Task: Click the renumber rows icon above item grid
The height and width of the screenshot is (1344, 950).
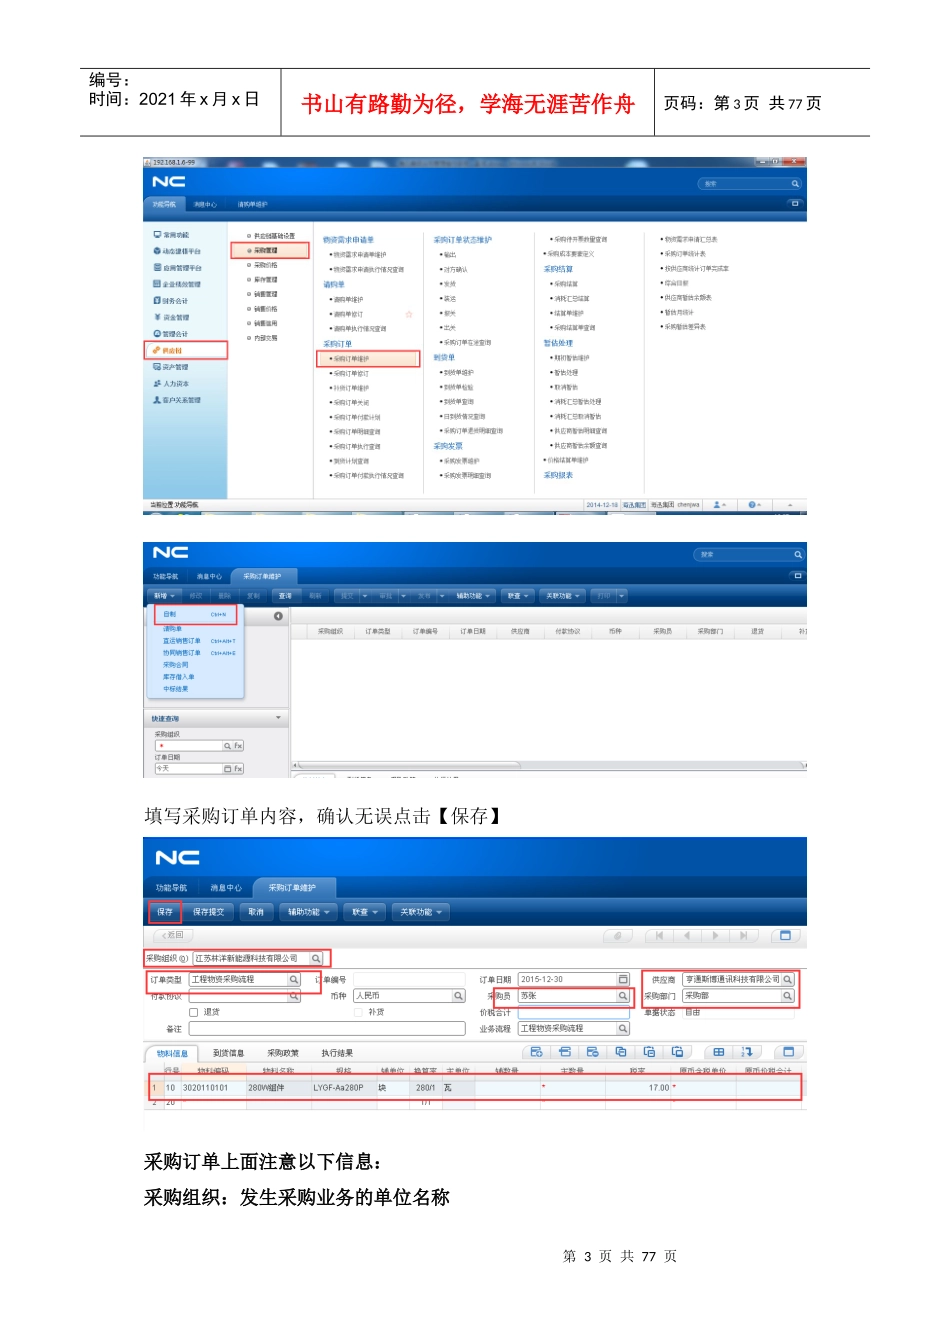Action: coord(747,1052)
